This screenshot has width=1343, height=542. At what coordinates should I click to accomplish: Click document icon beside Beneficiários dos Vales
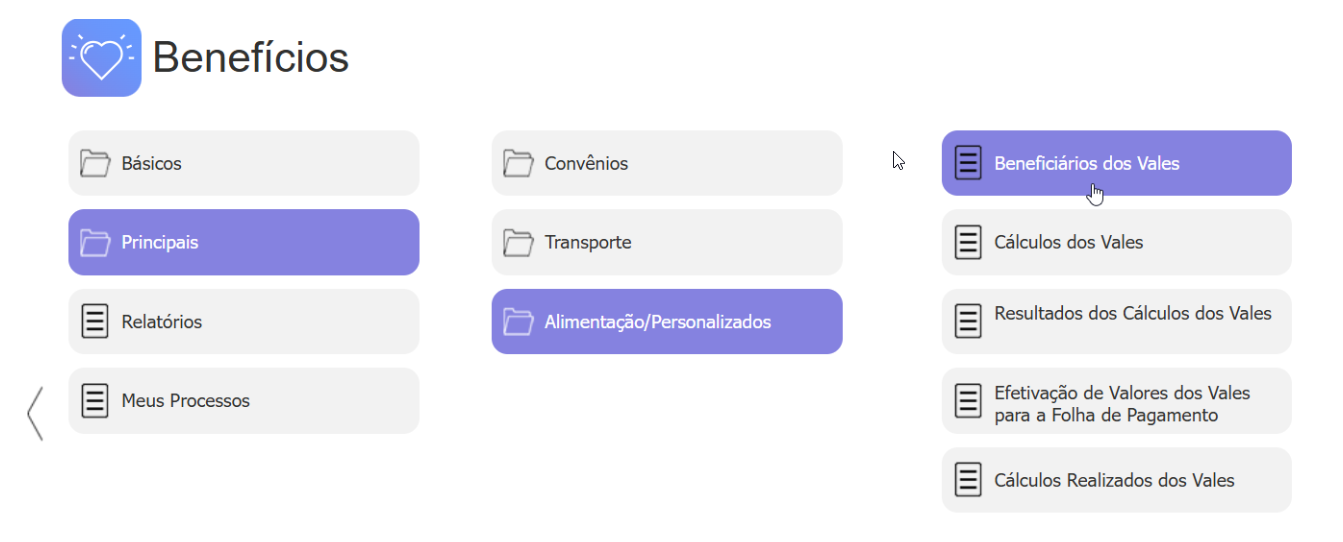point(968,163)
